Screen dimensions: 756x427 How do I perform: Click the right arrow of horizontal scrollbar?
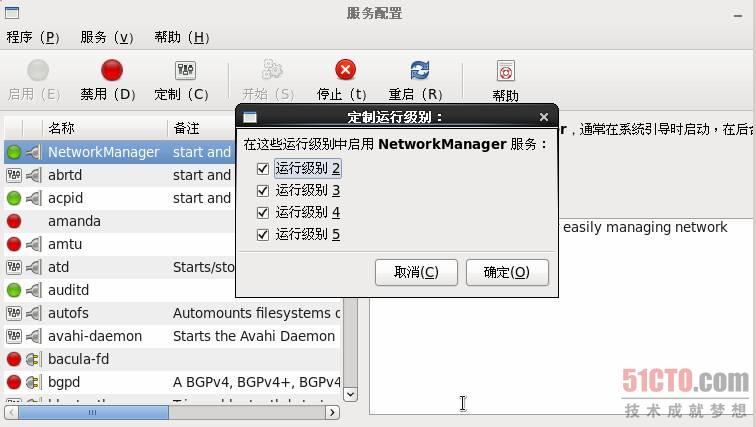click(x=332, y=413)
